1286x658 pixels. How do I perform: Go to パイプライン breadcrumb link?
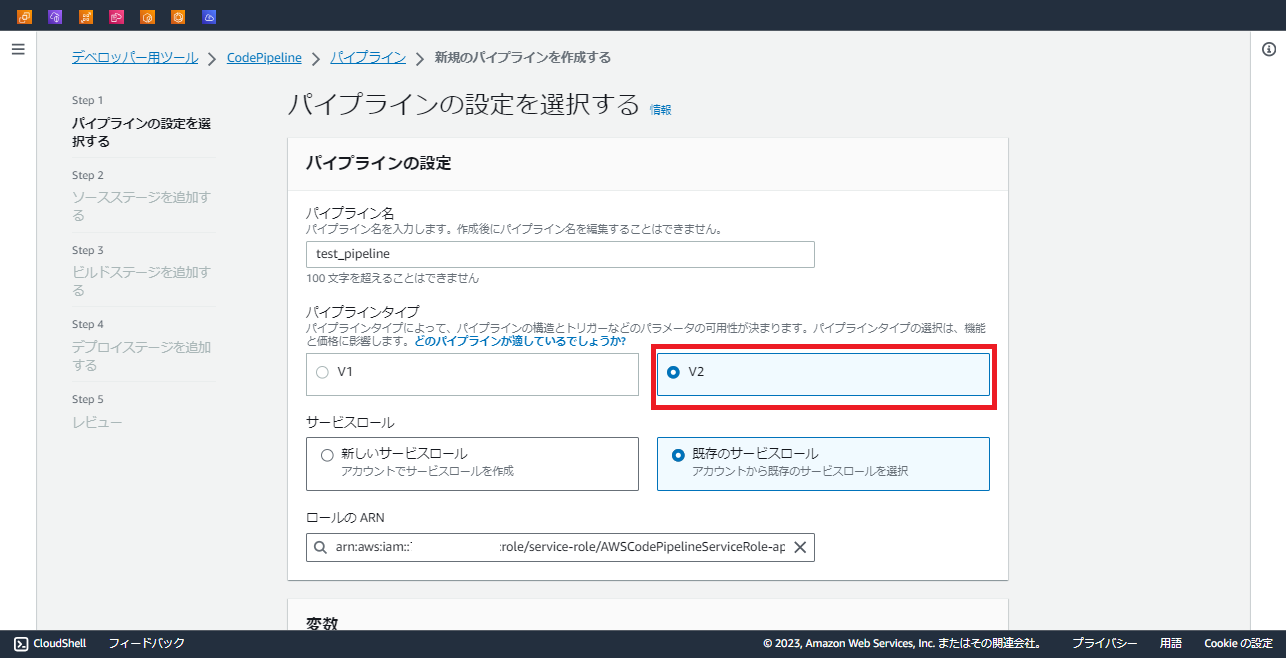click(368, 58)
